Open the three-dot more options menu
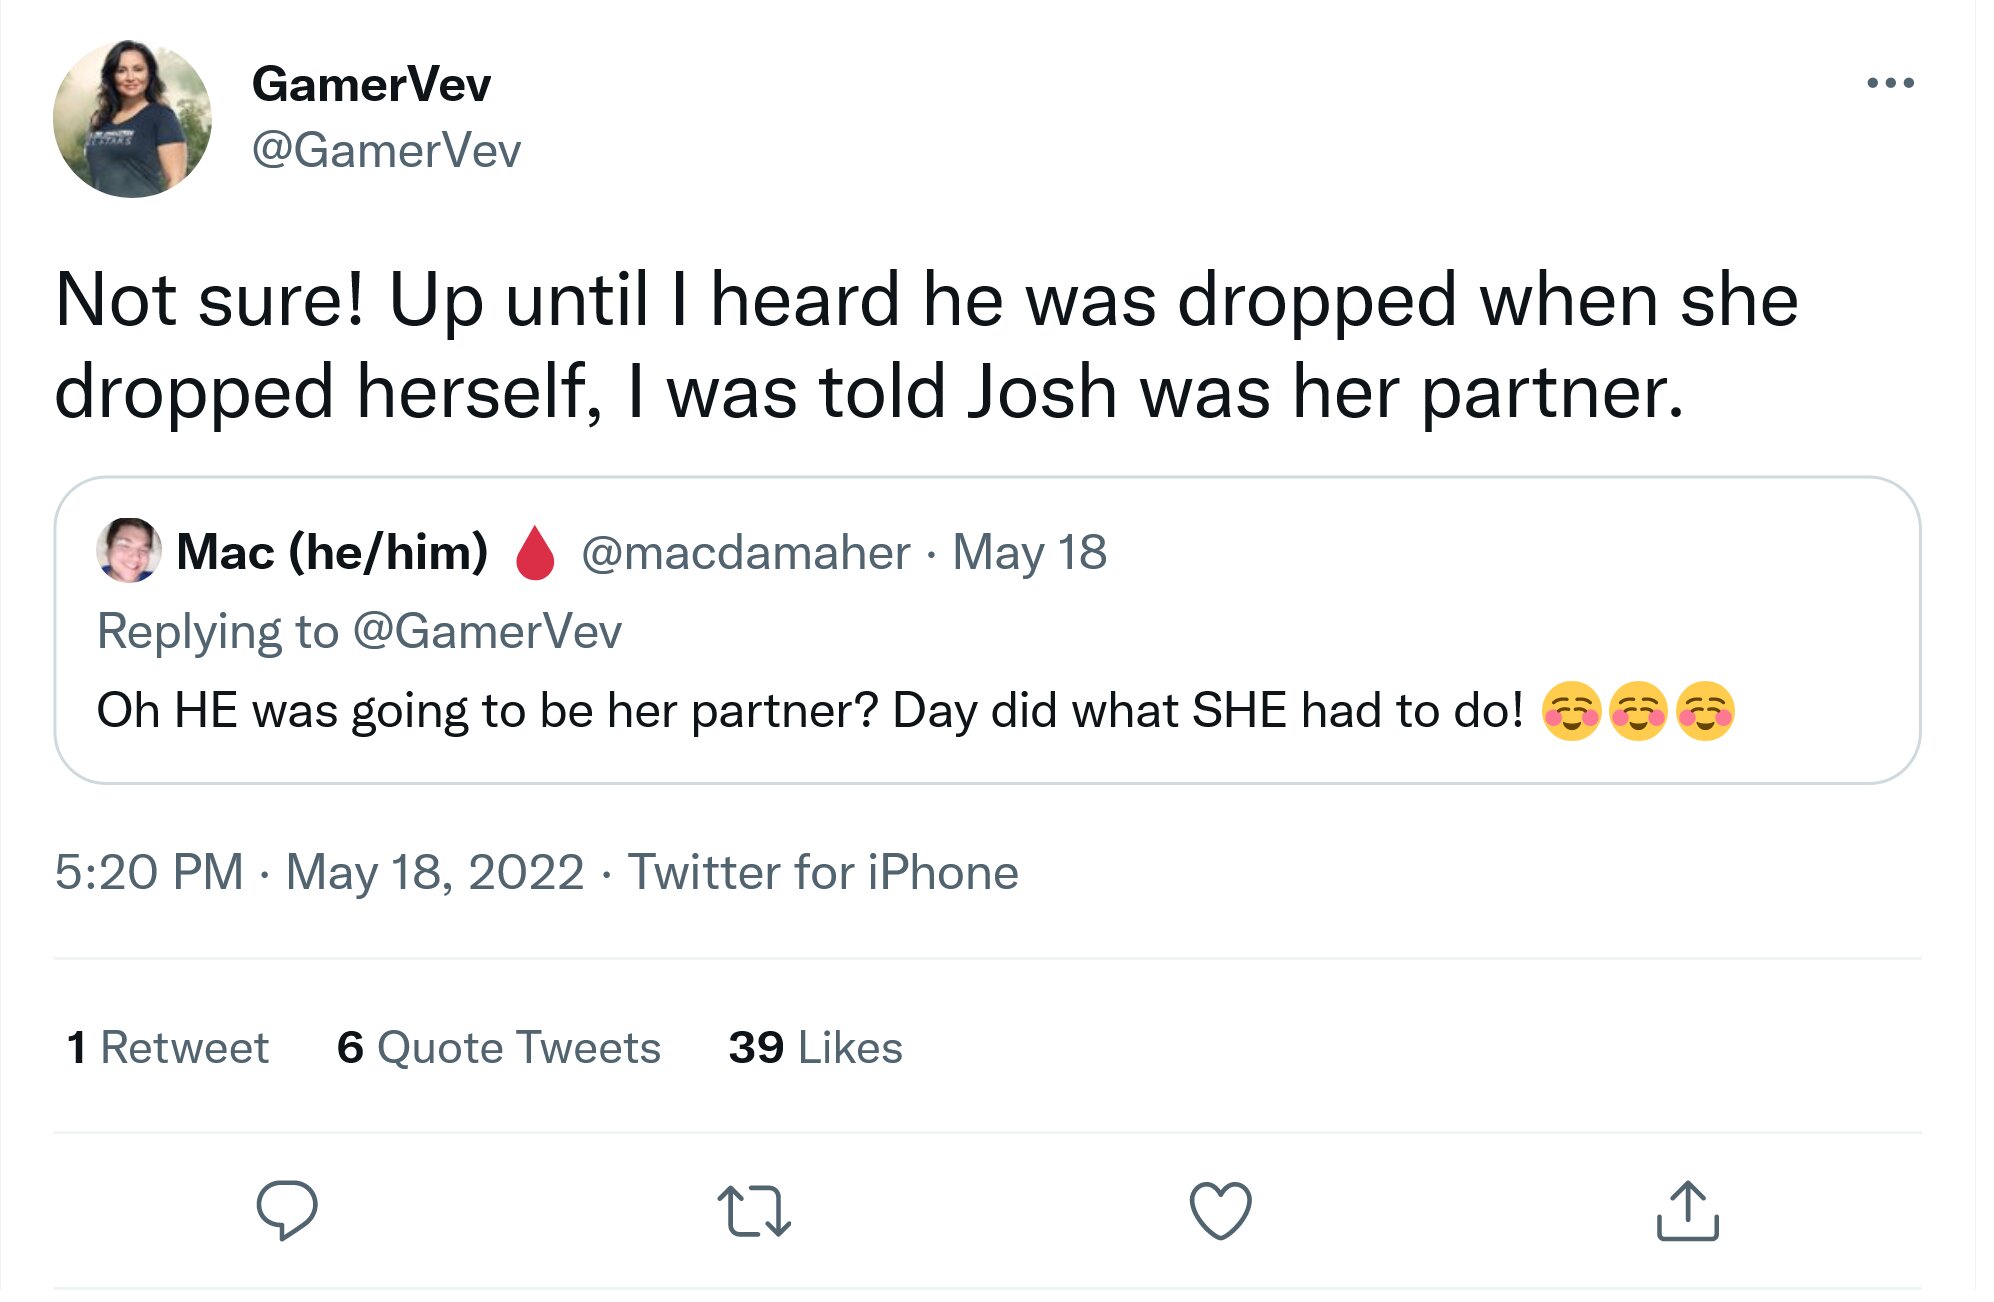Image resolution: width=1994 pixels, height=1302 pixels. click(1890, 83)
